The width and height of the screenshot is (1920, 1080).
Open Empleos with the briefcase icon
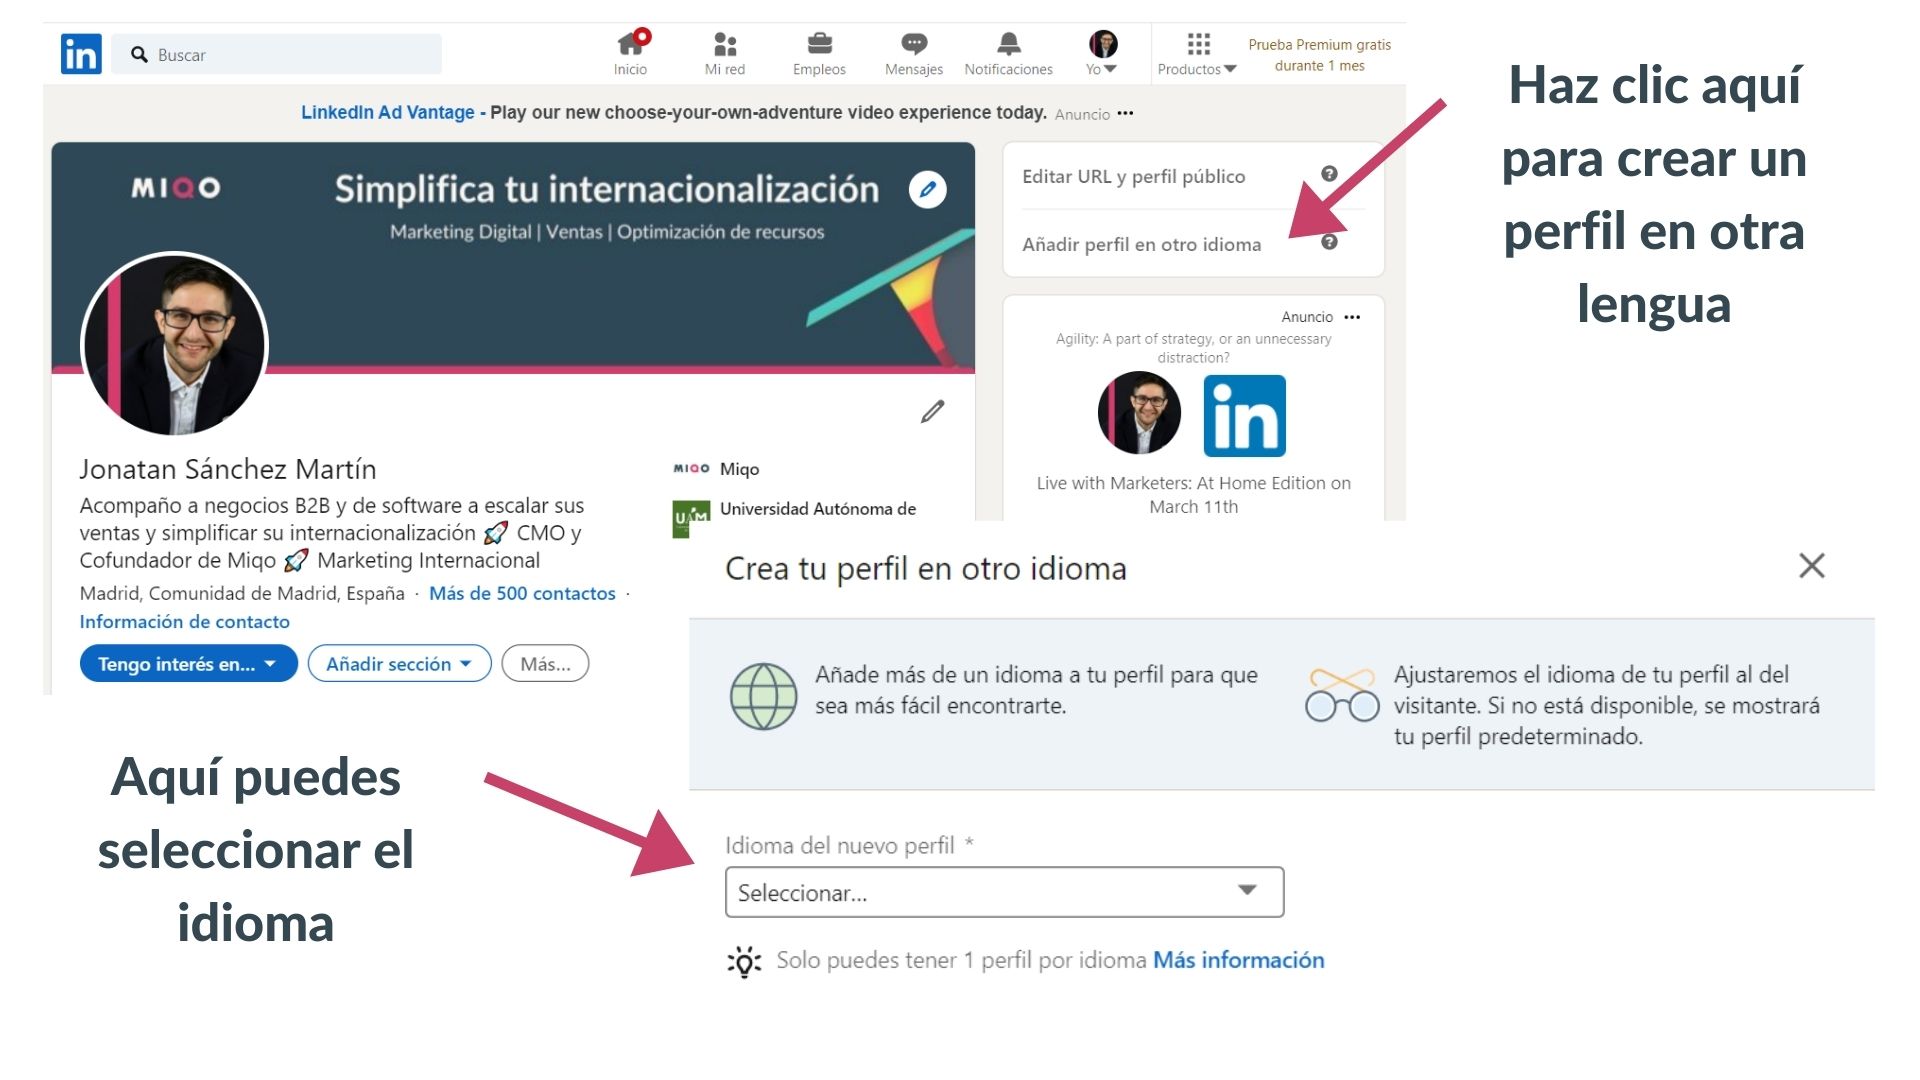819,44
